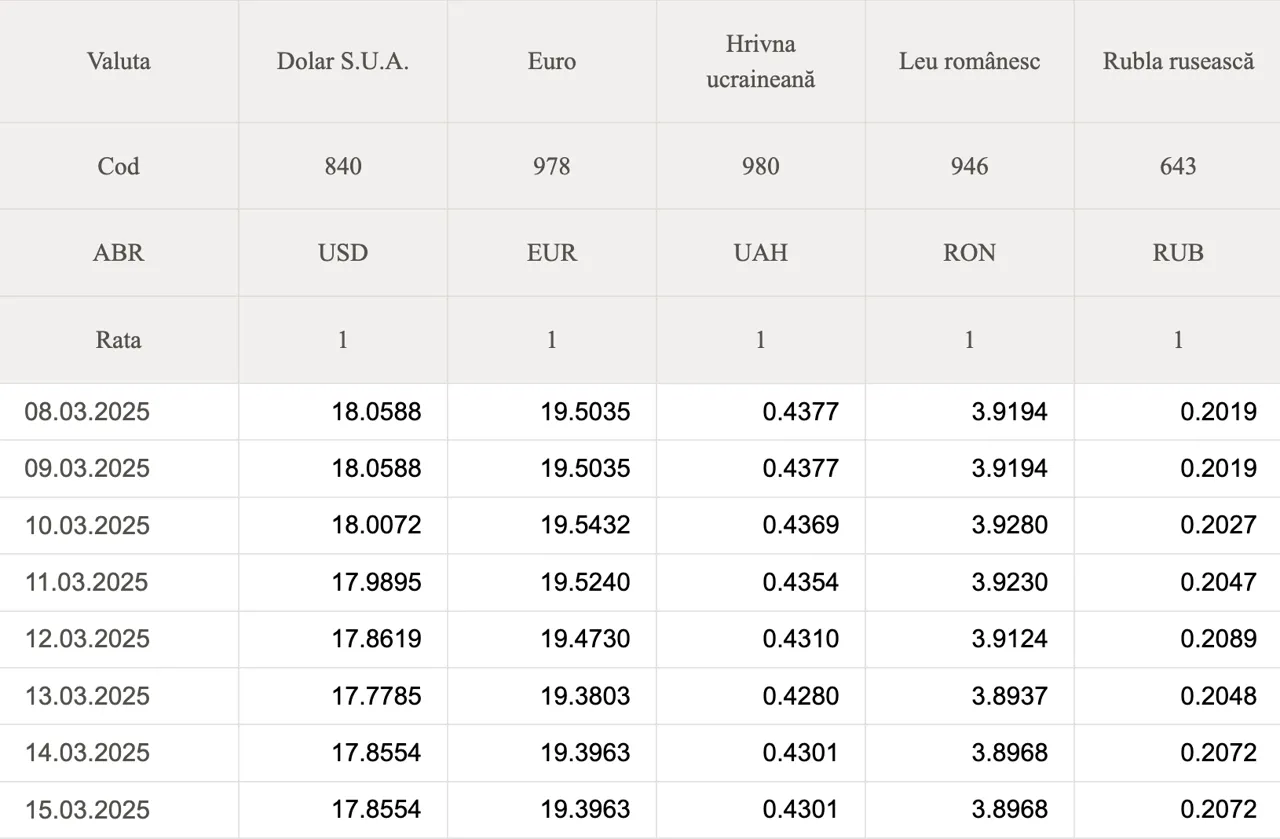Select USD rate 17.8554 for 14.03.2025
The image size is (1280, 839).
coord(377,753)
